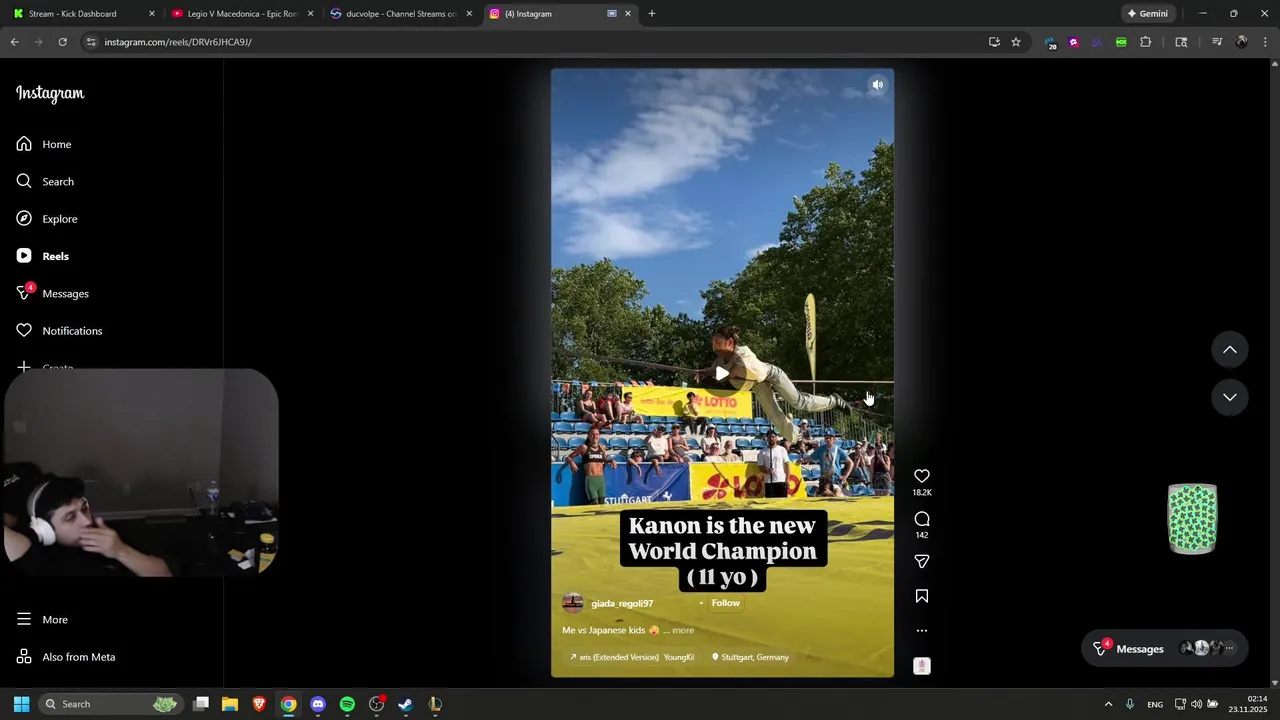This screenshot has width=1280, height=720.
Task: Open the ENG language switcher
Action: (1155, 704)
